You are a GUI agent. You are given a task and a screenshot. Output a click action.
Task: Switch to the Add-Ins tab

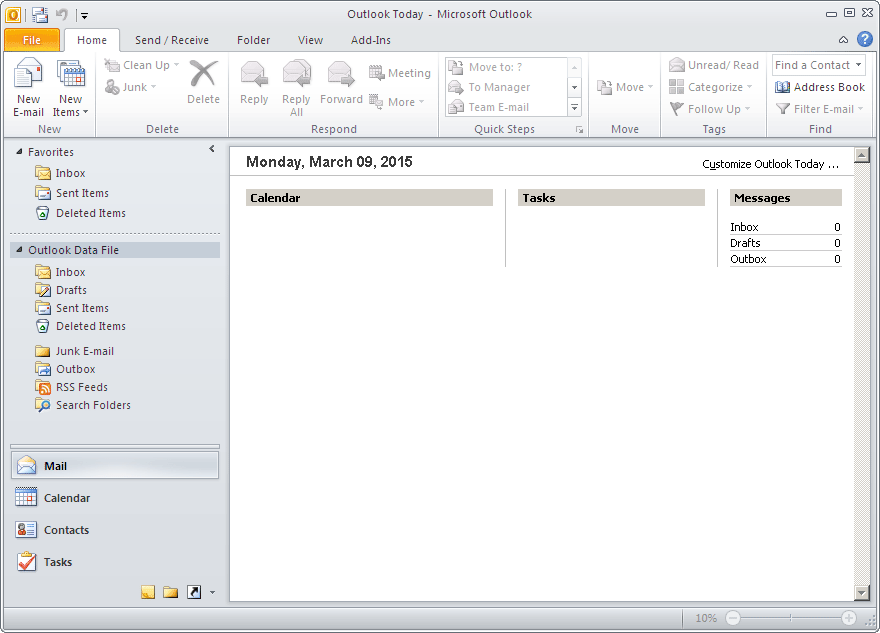tap(370, 40)
